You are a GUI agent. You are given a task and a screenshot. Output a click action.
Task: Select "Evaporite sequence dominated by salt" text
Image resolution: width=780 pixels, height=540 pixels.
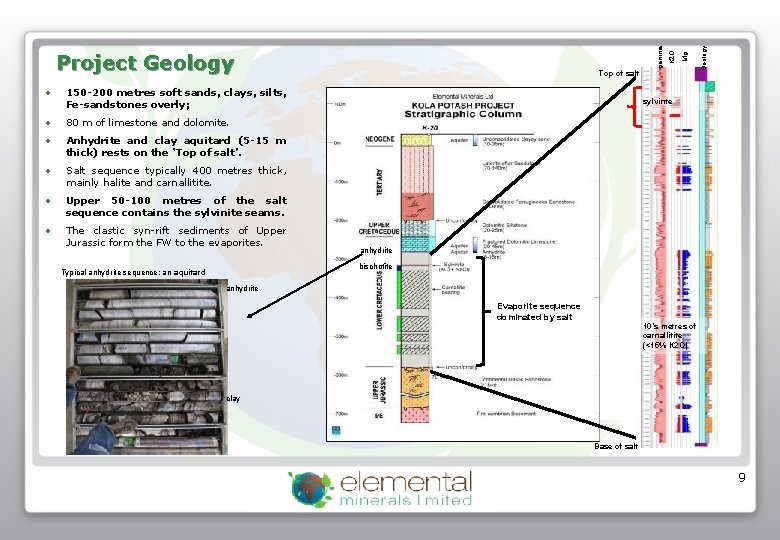click(x=538, y=312)
